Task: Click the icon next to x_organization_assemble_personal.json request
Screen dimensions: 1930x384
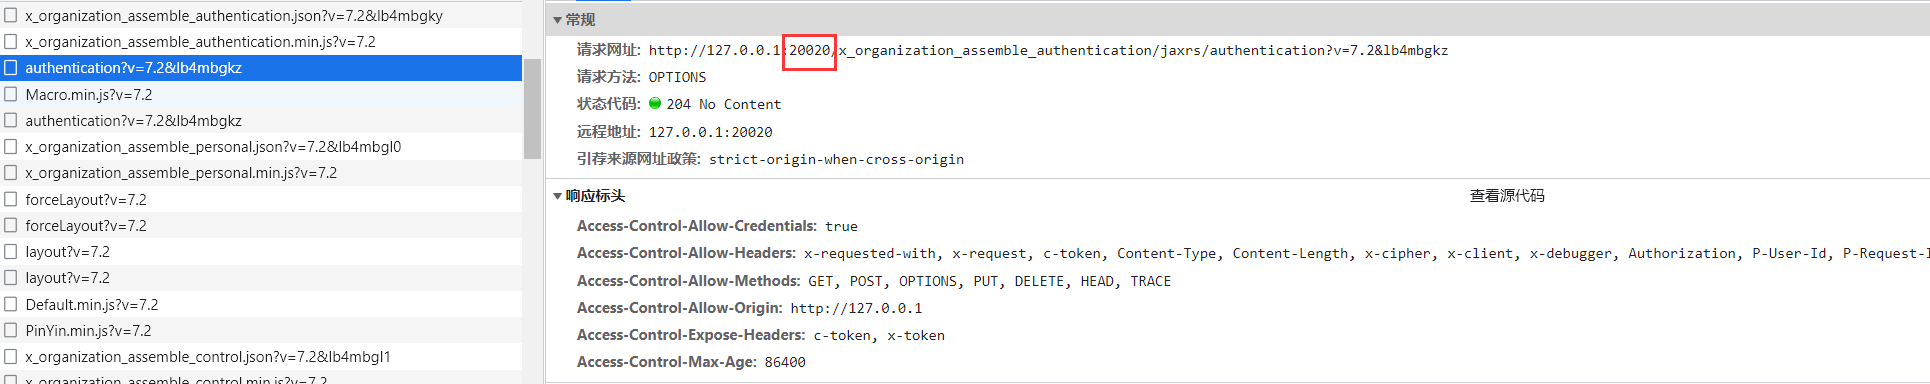Action: (11, 147)
